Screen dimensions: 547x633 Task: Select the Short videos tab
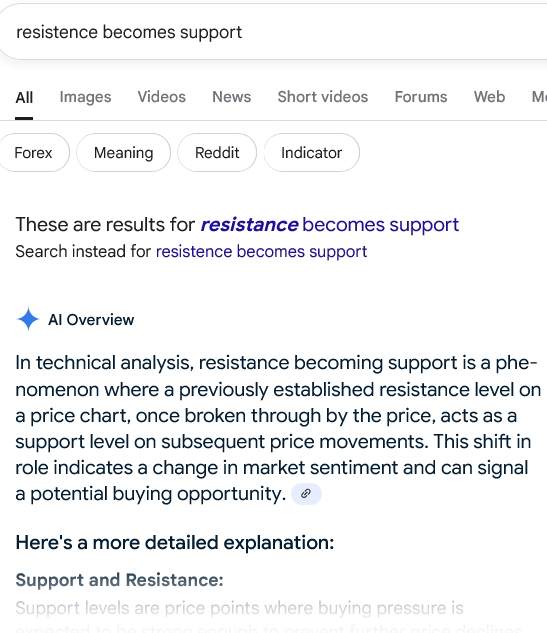[x=323, y=97]
